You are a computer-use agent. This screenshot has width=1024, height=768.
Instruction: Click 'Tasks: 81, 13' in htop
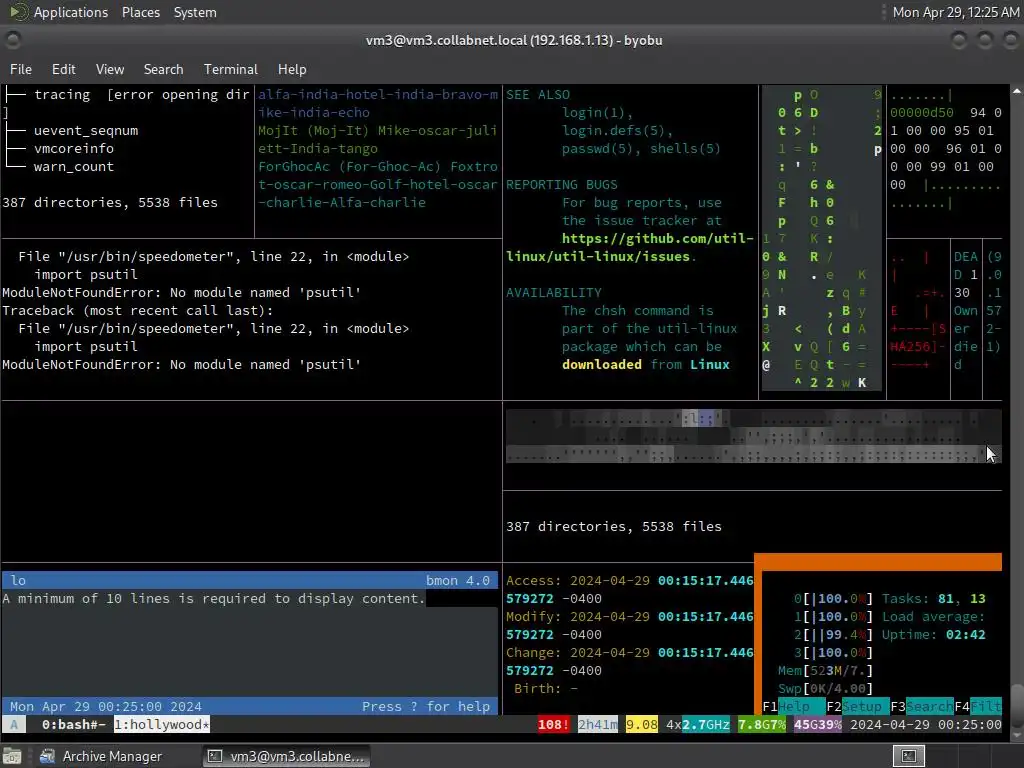[x=933, y=599]
